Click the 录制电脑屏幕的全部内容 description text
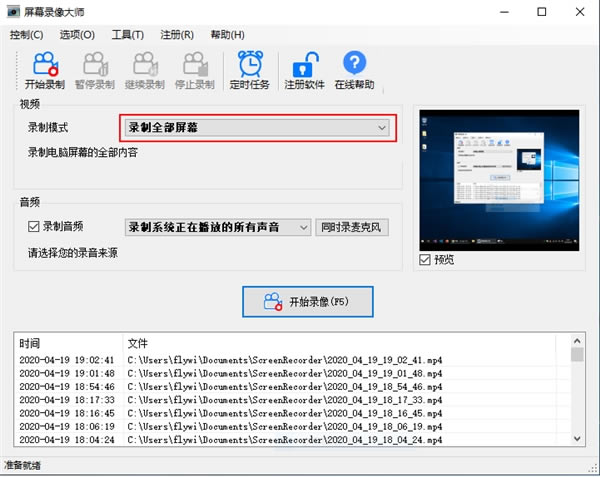The image size is (600, 477). coord(83,153)
